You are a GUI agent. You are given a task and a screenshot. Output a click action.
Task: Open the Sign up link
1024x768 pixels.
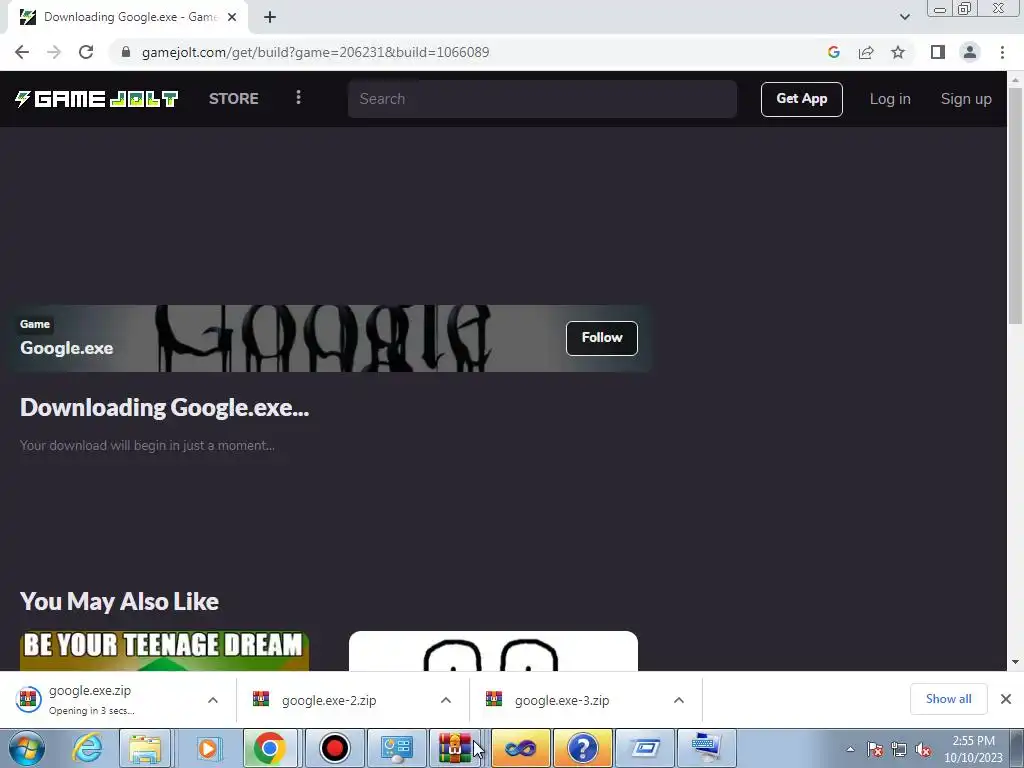coord(965,99)
